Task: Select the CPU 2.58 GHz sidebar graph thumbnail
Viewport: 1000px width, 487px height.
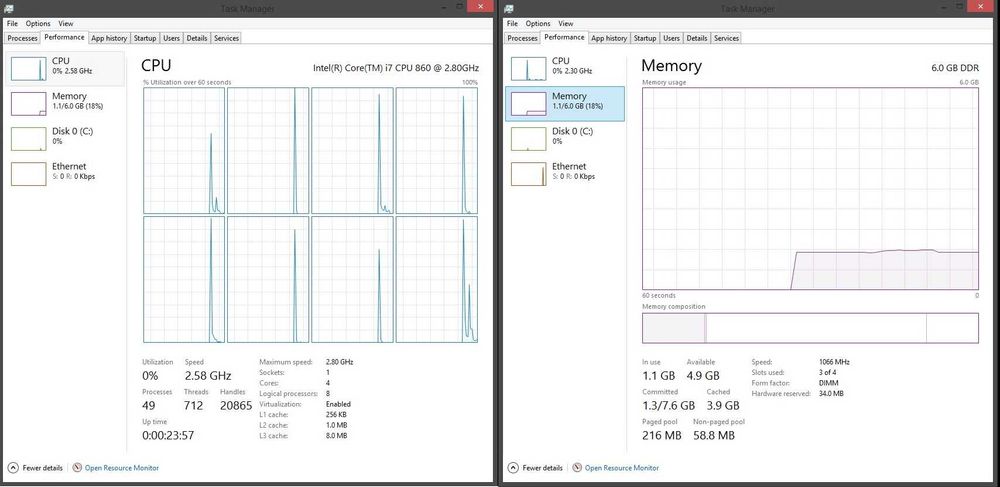Action: [x=28, y=67]
